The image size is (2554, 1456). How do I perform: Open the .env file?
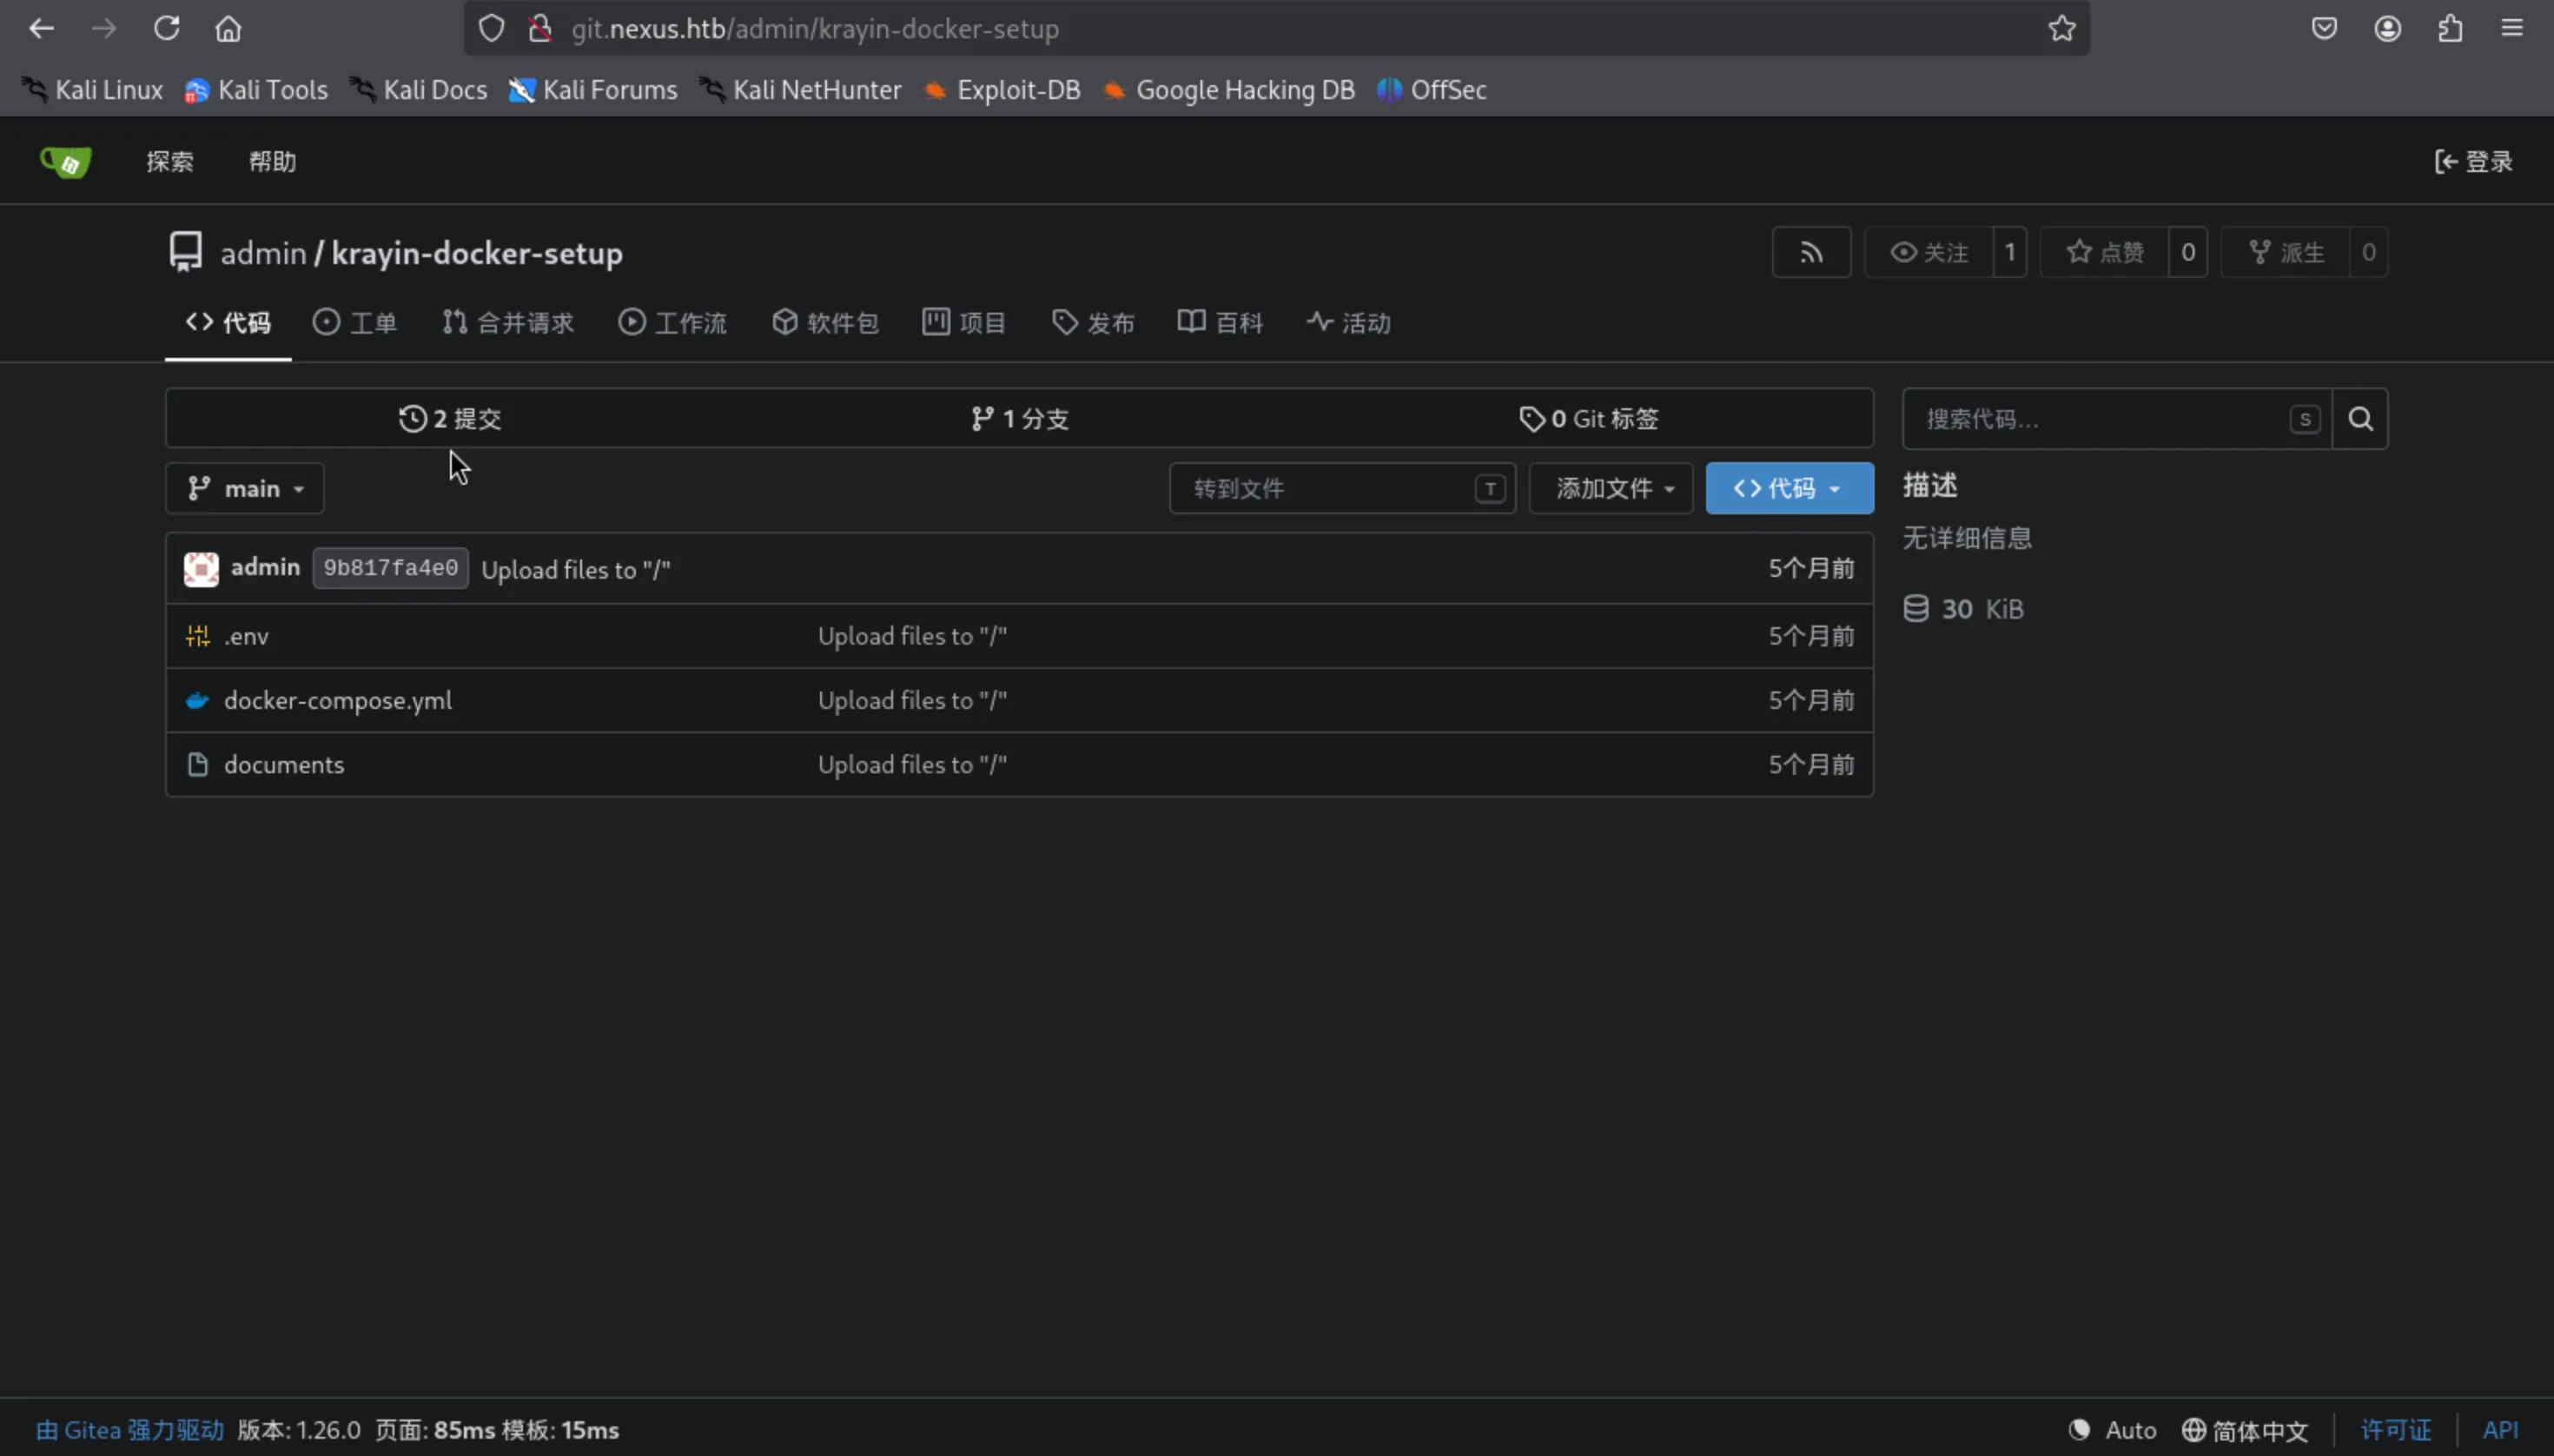tap(246, 636)
